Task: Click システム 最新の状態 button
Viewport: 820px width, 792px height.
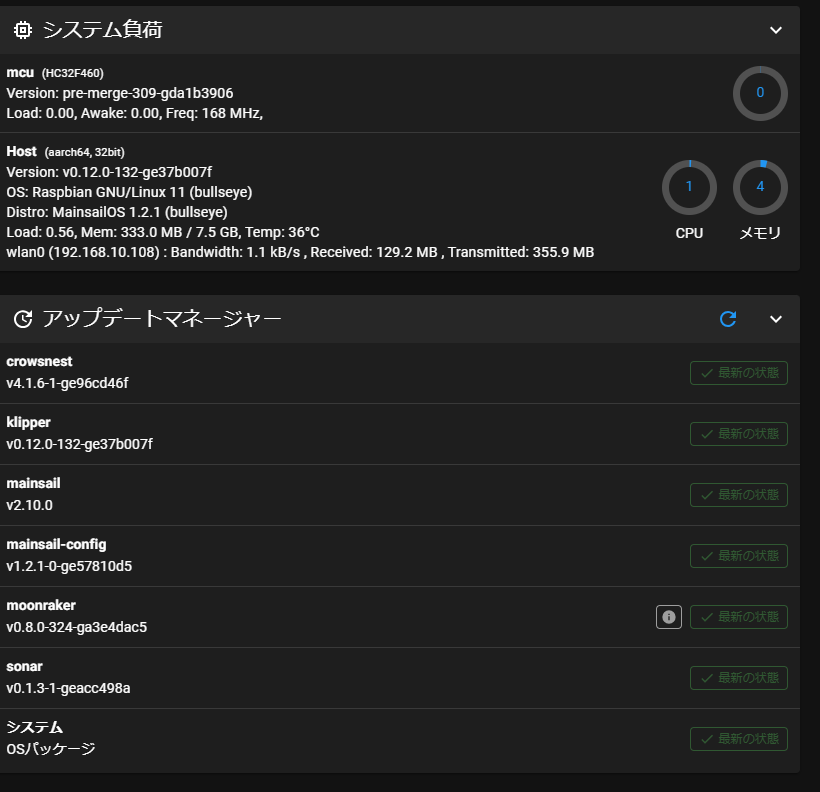Action: 738,739
